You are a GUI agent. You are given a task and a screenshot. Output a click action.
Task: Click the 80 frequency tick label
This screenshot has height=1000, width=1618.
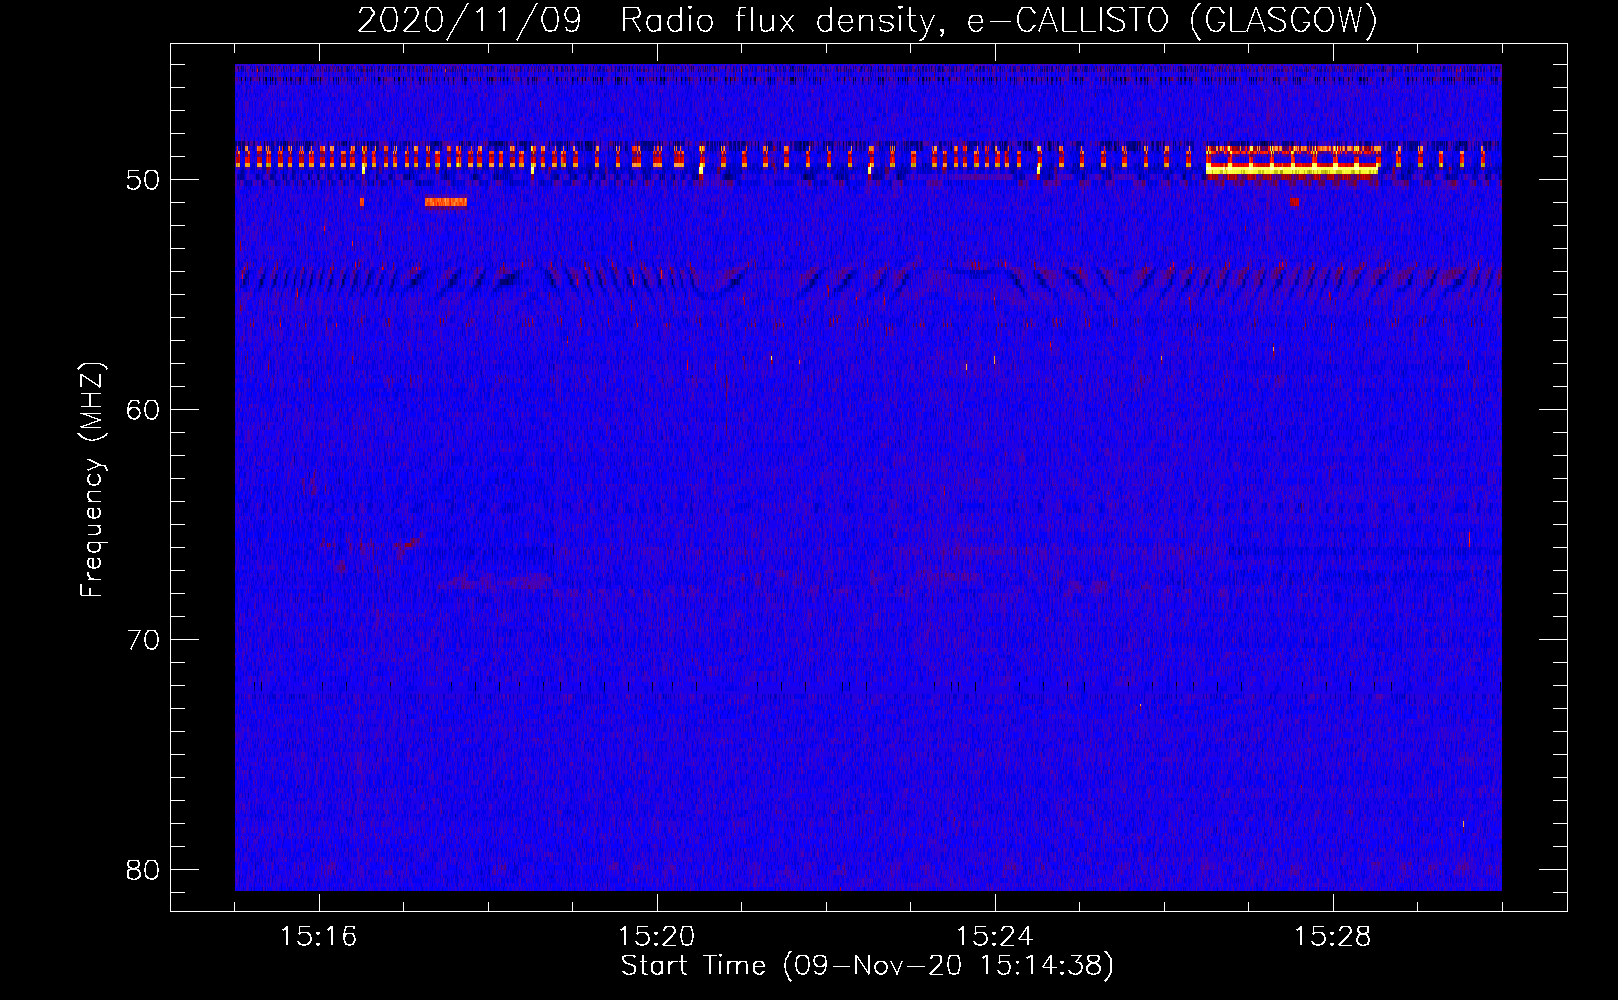[x=143, y=870]
